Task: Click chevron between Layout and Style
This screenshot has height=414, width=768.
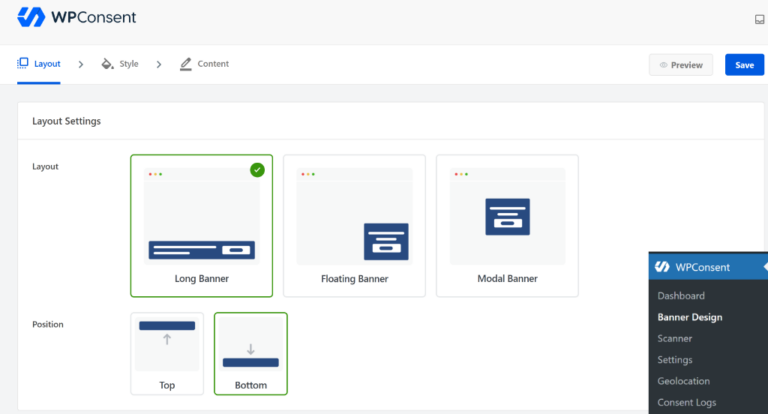Action: tap(81, 64)
